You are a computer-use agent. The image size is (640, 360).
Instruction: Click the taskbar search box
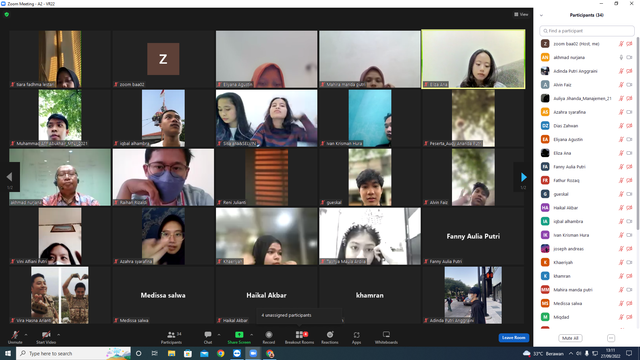point(73,353)
